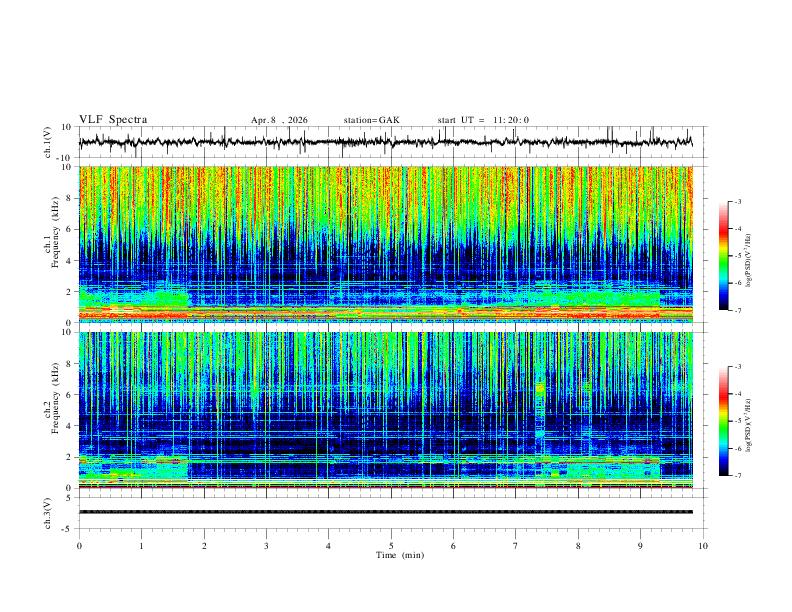The image size is (792, 612).
Task: Click the "ch.1(V)" axis label
Action: pos(48,142)
